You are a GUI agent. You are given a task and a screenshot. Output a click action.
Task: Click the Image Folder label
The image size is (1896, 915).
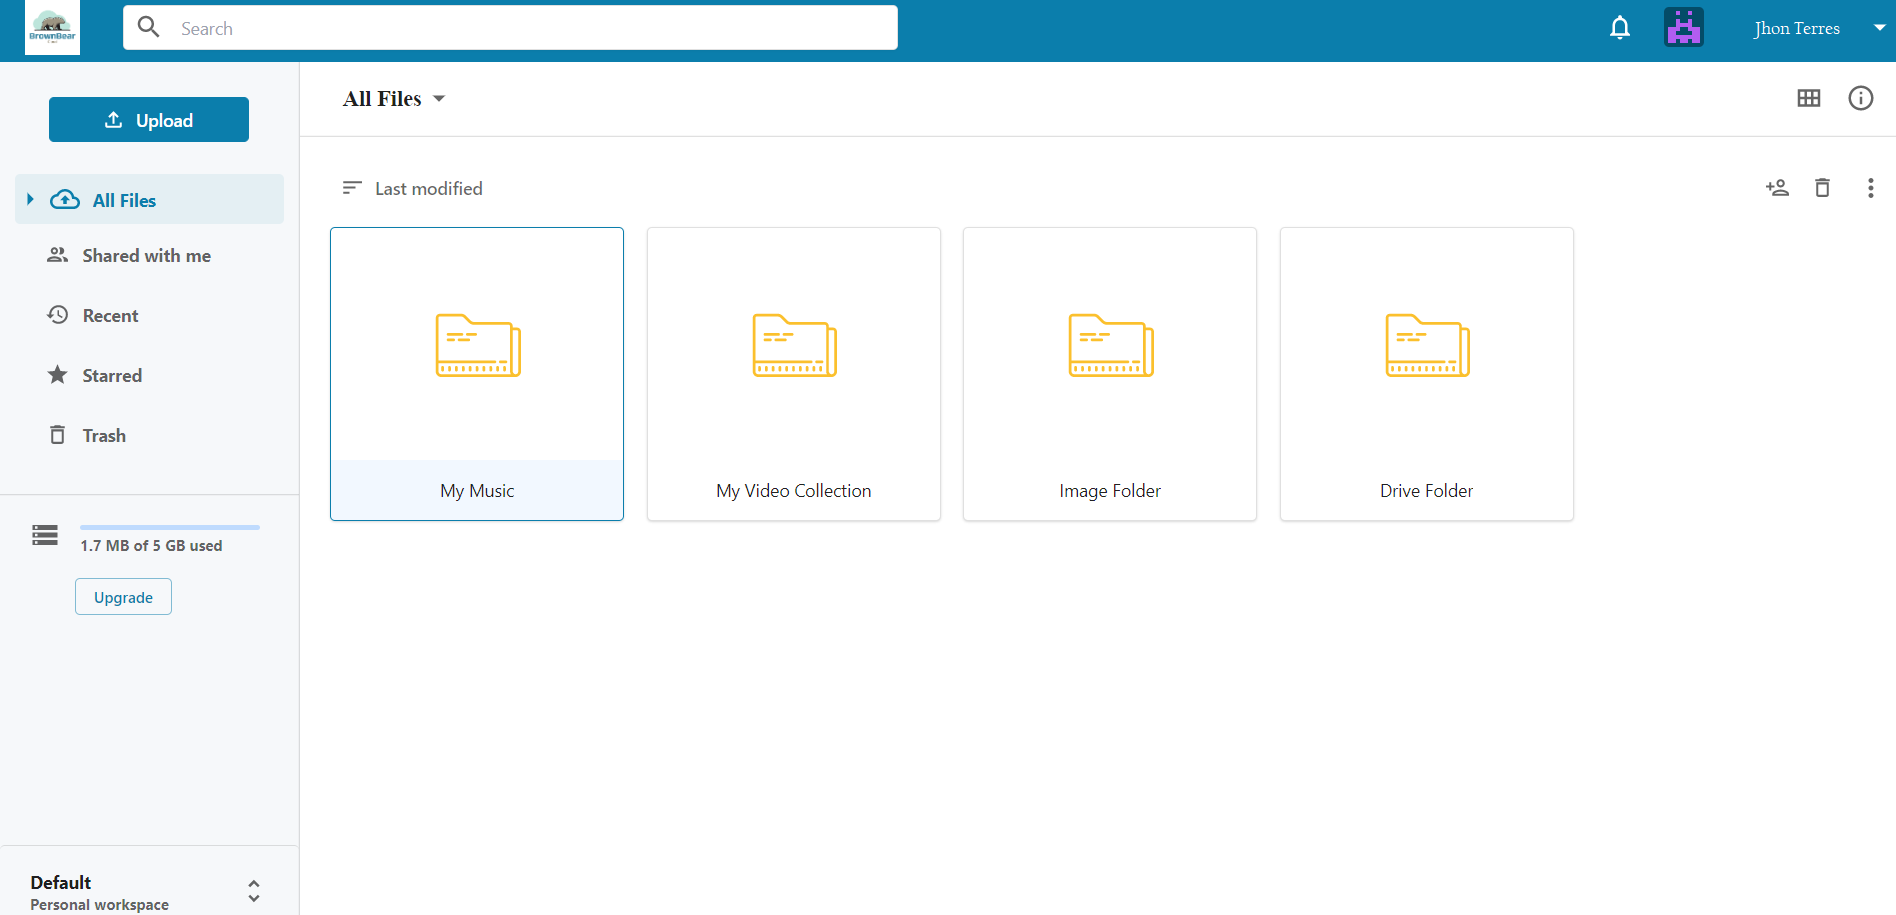pyautogui.click(x=1110, y=491)
